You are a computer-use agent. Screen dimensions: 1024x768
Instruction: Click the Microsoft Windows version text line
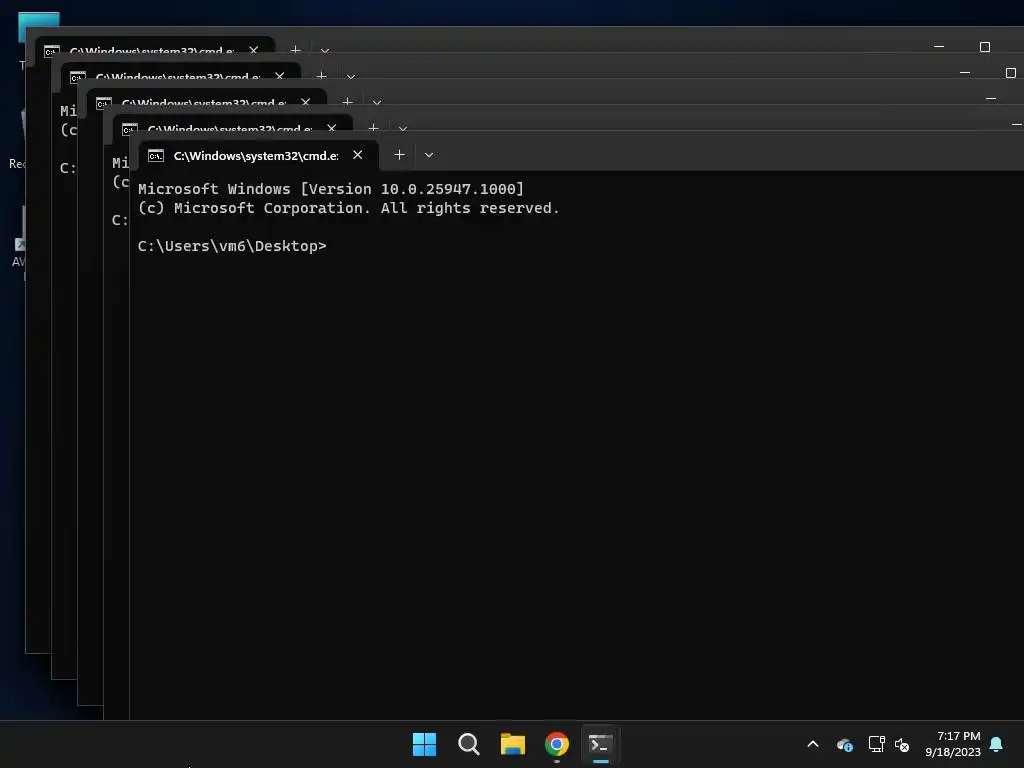click(330, 189)
